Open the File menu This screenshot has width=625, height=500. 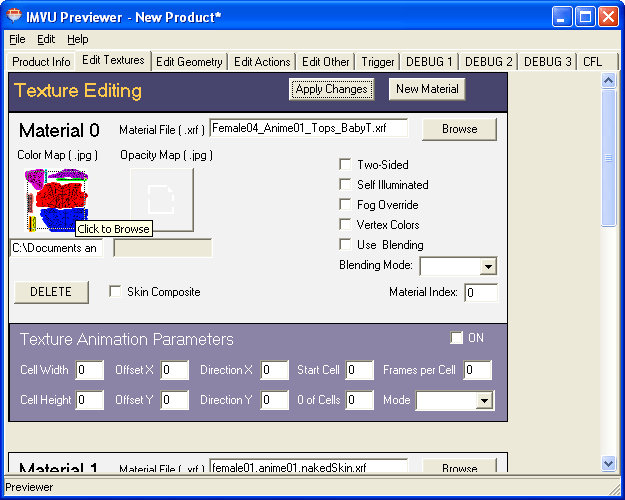pos(17,39)
